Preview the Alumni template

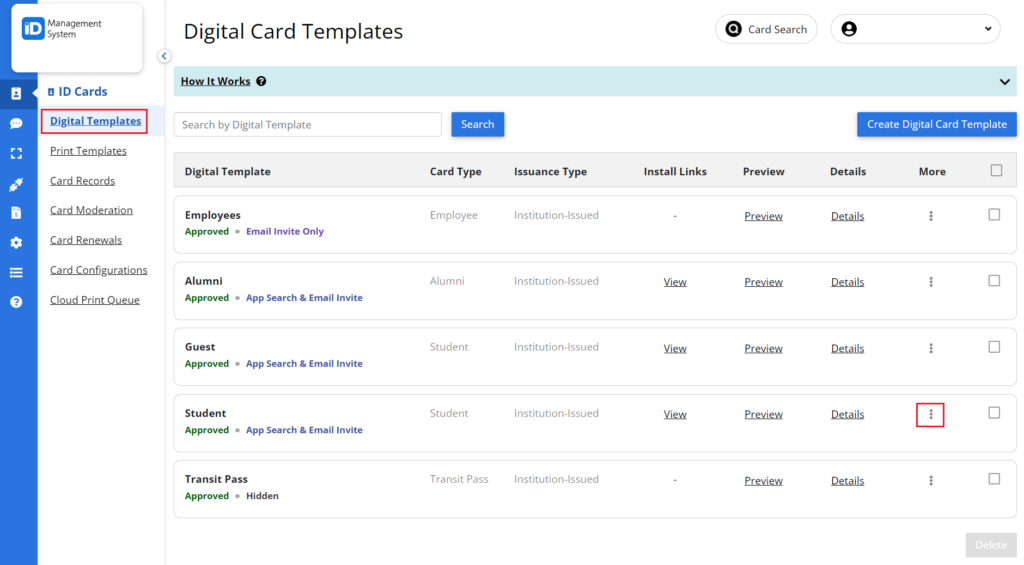click(x=763, y=282)
